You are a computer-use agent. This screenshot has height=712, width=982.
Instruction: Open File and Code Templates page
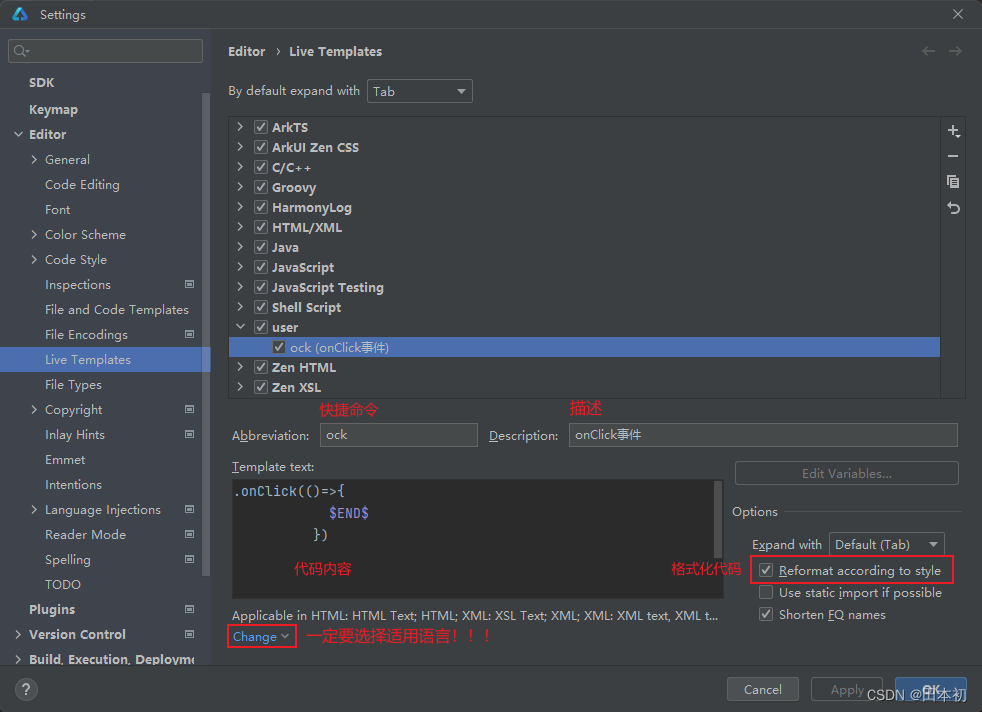(116, 309)
